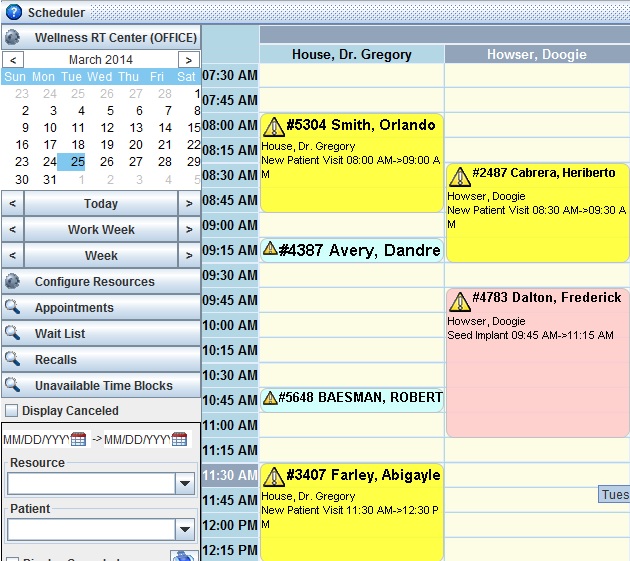Switch to Week view
Screen dimensions: 630x561
coord(101,256)
